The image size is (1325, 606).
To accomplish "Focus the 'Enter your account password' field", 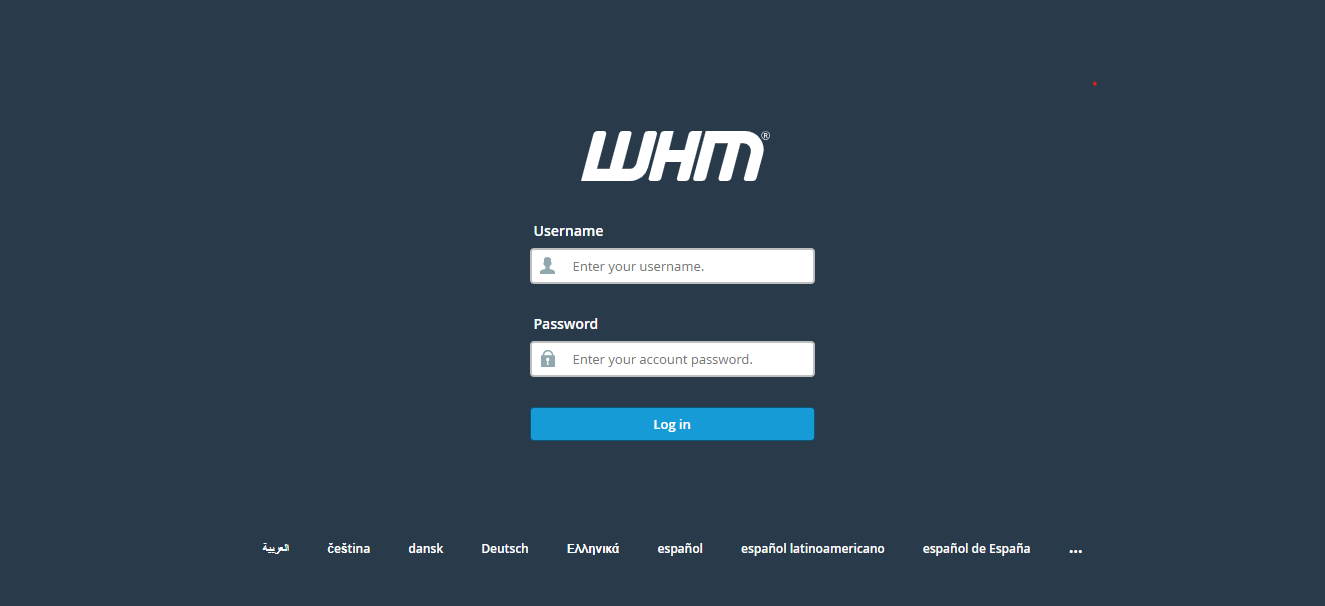I will point(672,359).
